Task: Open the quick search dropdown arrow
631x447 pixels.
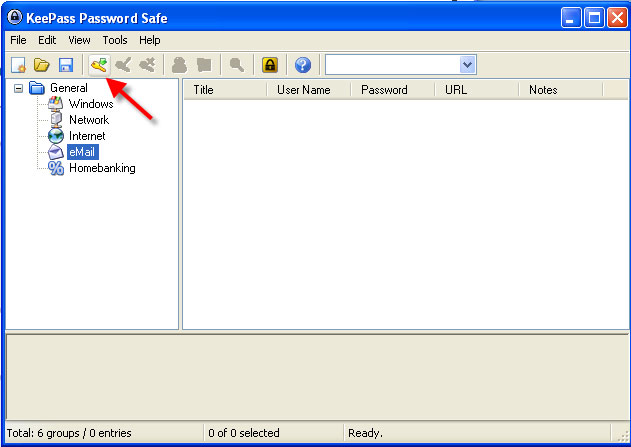Action: click(x=467, y=65)
